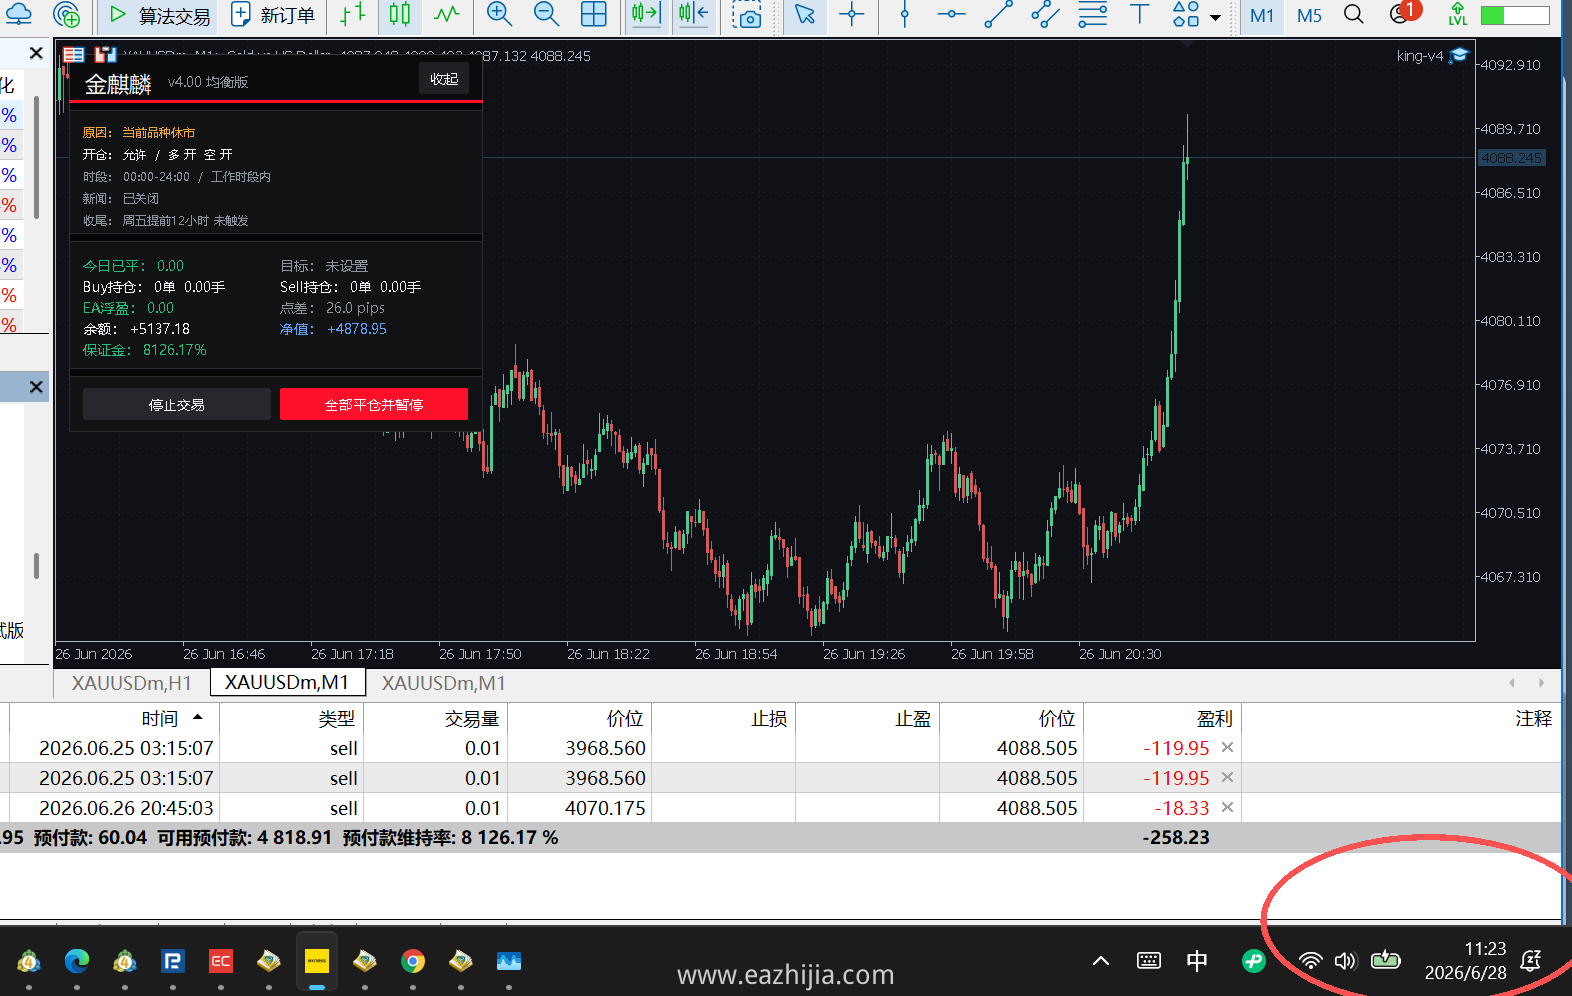This screenshot has height=996, width=1572.
Task: Open Microsoft Edge from the taskbar
Action: click(77, 961)
